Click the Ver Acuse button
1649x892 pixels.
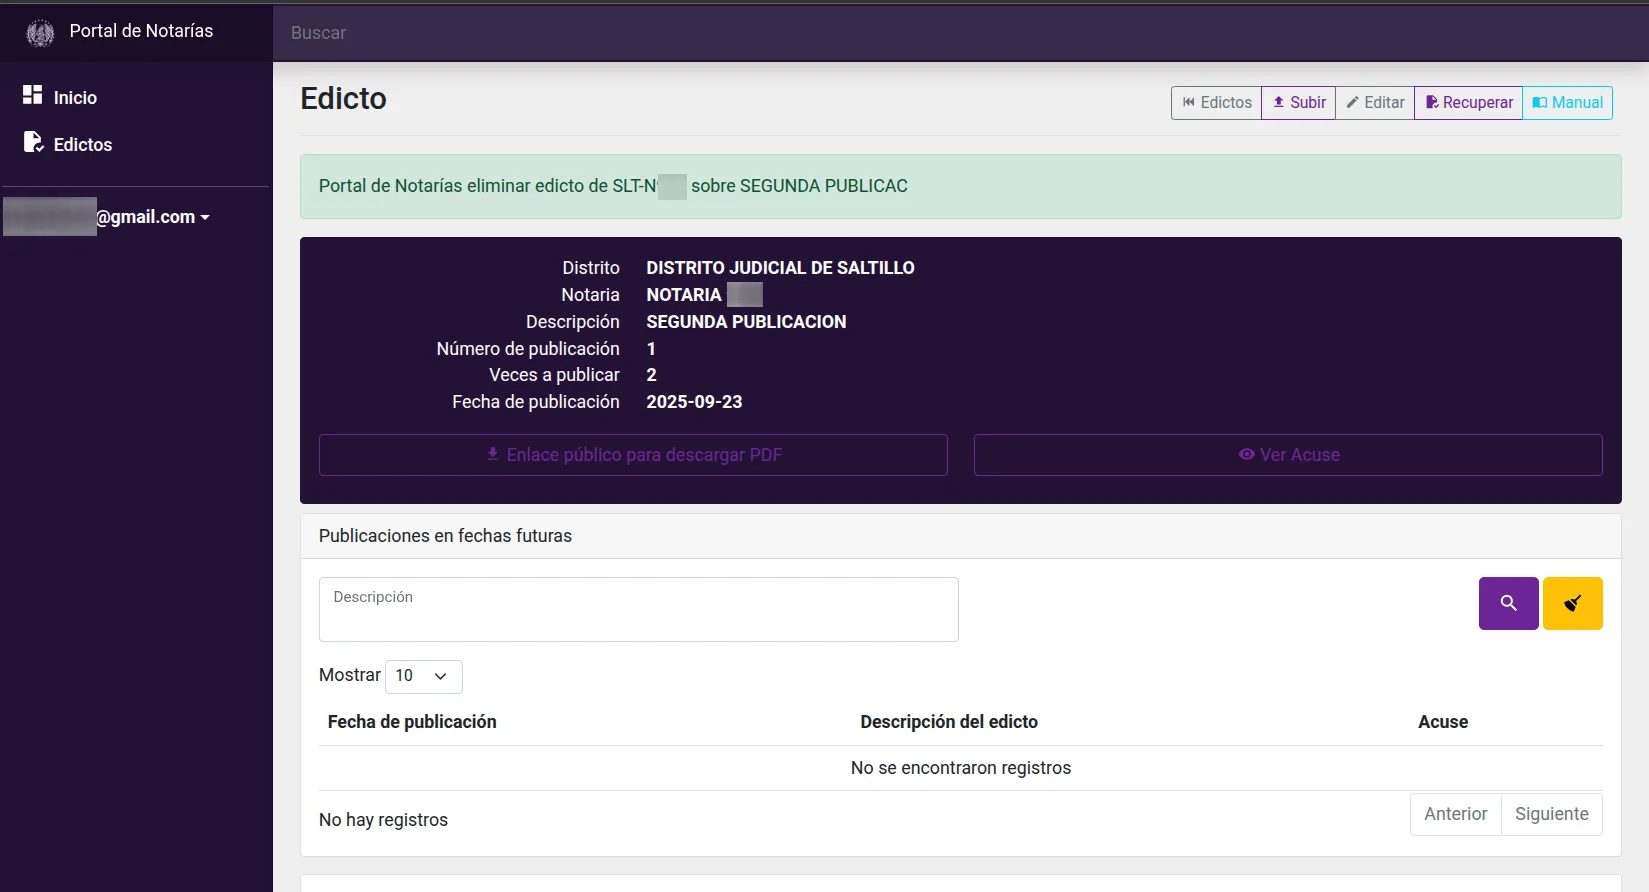tap(1288, 455)
